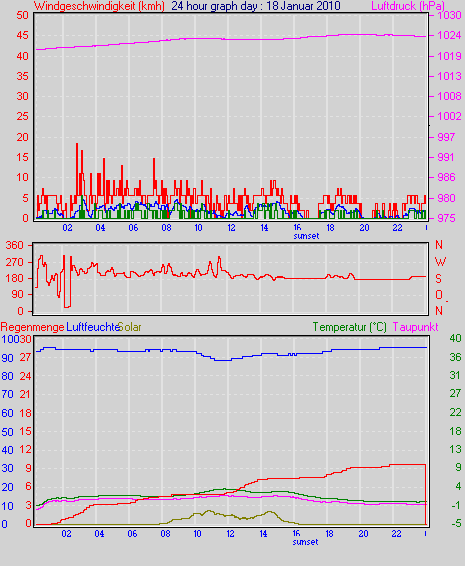This screenshot has width=465, height=566.
Task: Select the red 21 rain axis value
Action: point(26,394)
